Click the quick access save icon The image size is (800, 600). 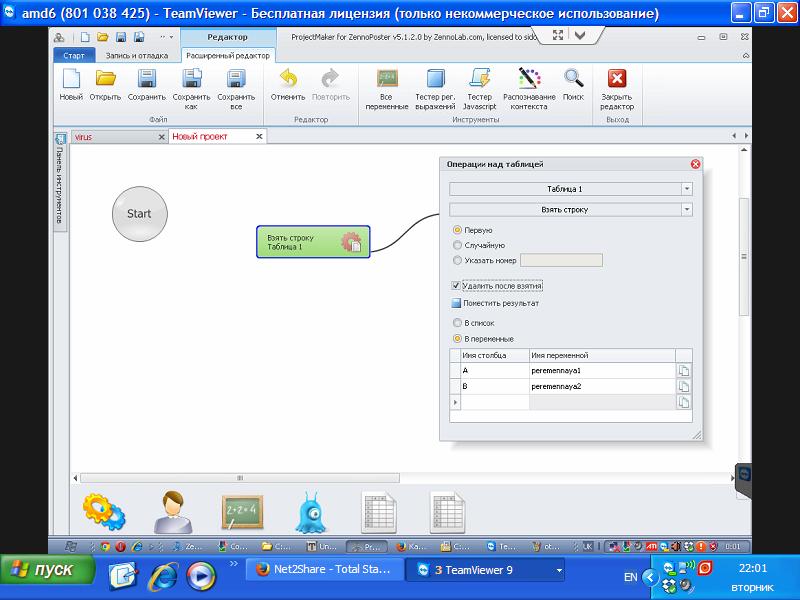click(121, 37)
